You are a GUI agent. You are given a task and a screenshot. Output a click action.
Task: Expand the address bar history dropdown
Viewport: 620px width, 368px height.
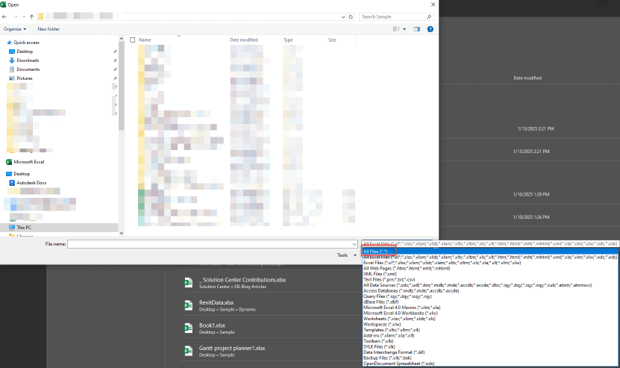(343, 17)
